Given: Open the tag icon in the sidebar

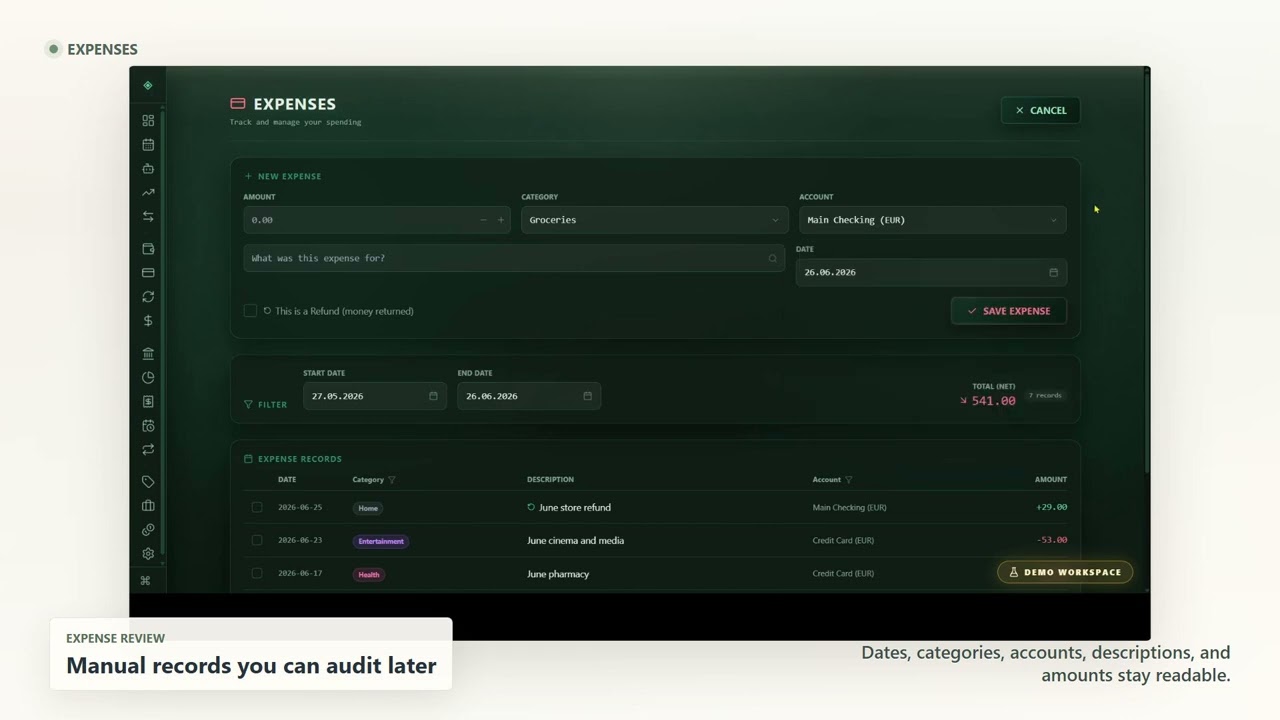Looking at the screenshot, I should point(148,482).
